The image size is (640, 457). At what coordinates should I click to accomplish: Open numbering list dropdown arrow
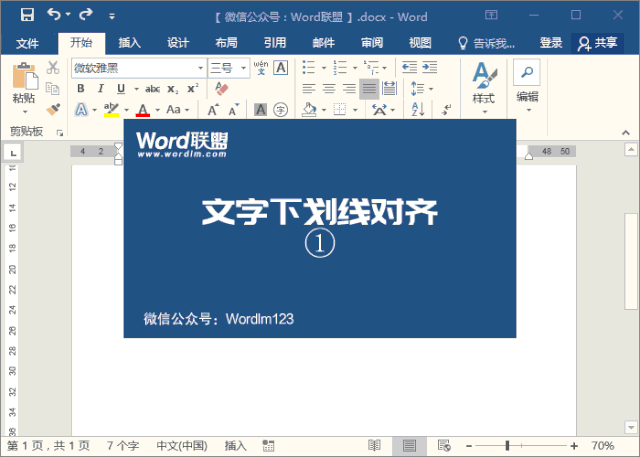[355, 68]
